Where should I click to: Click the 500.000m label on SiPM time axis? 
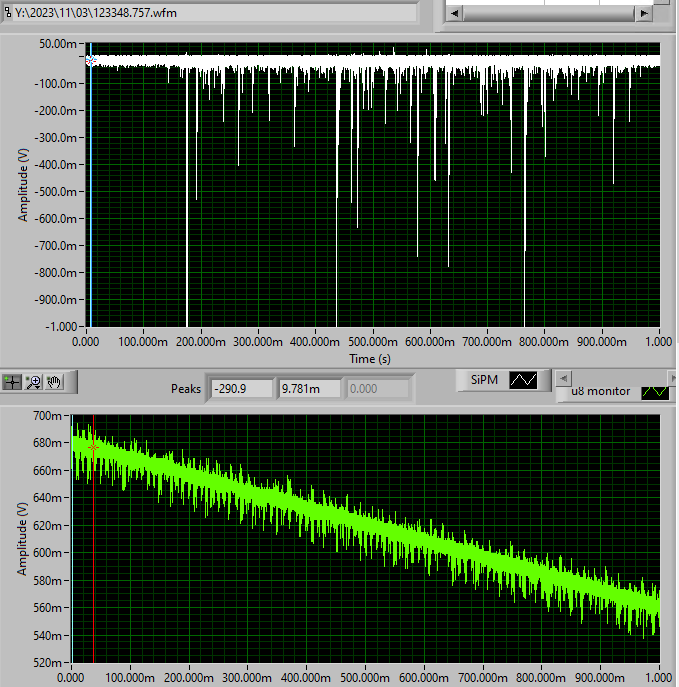coord(373,342)
